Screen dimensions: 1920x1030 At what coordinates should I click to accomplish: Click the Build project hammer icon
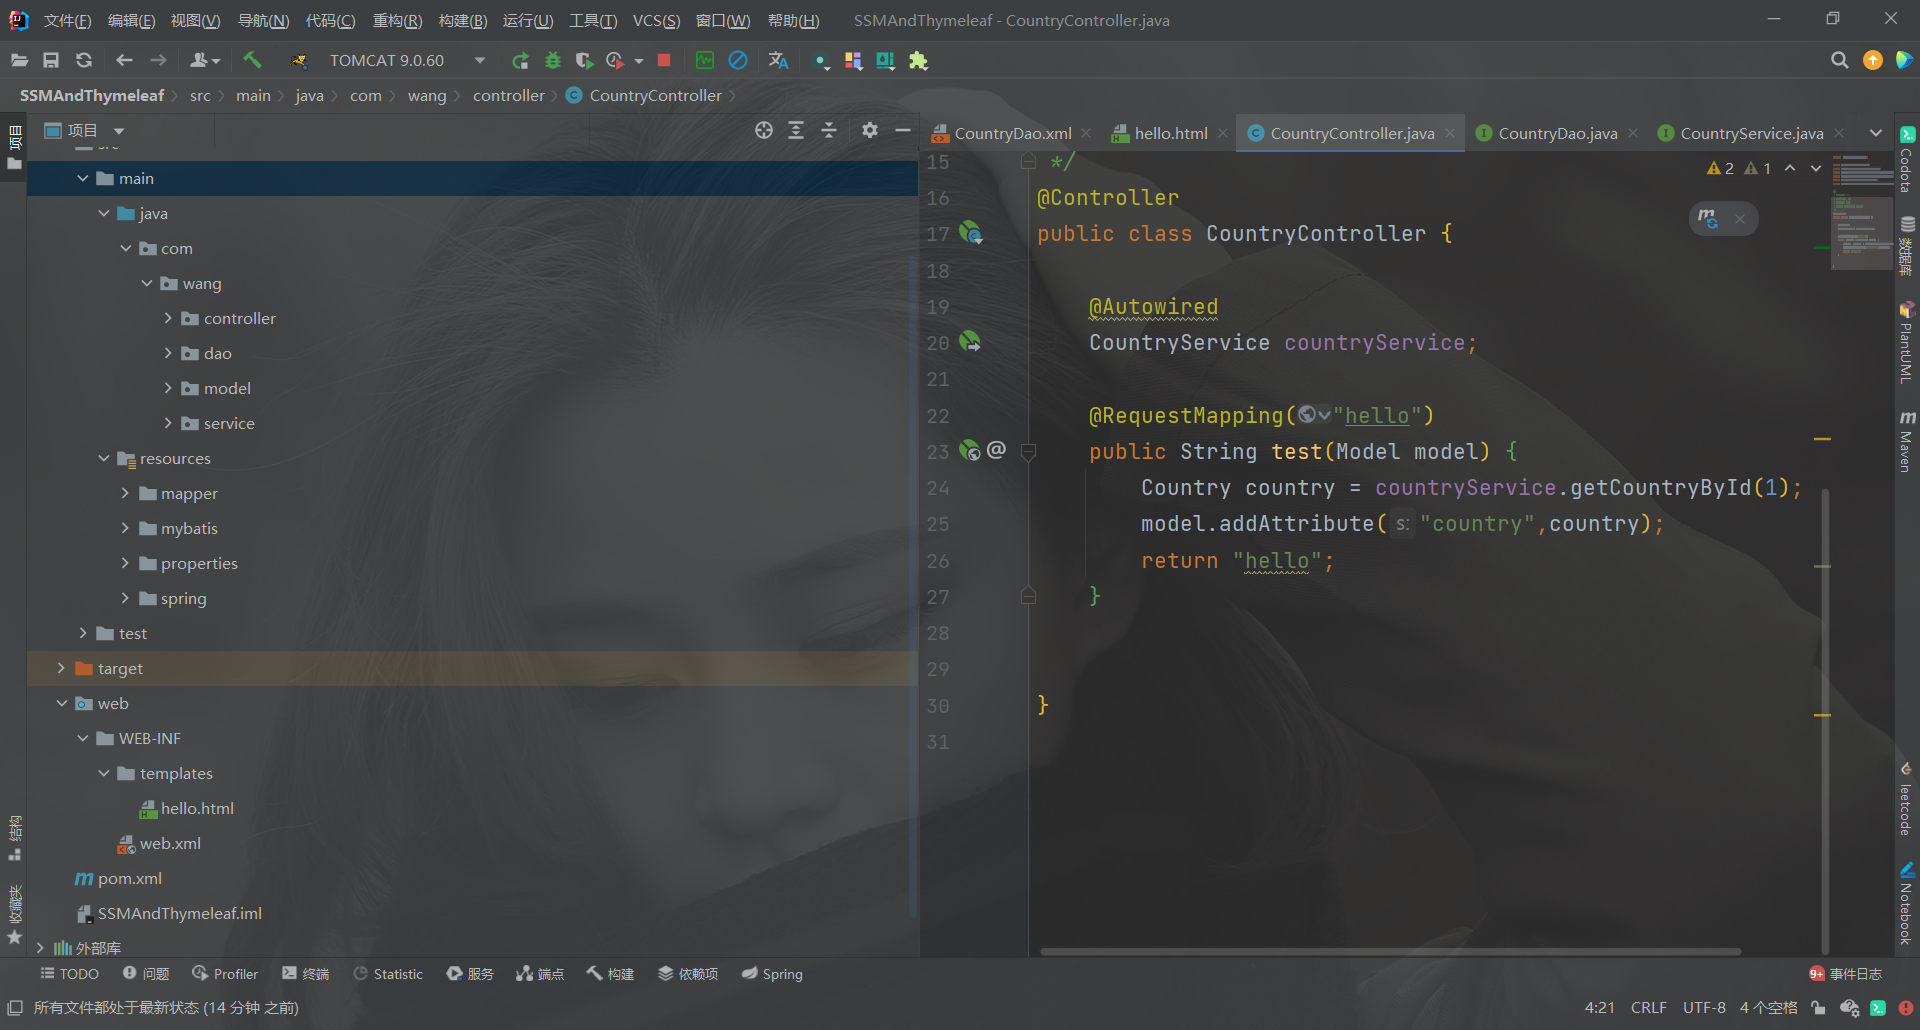pyautogui.click(x=252, y=61)
